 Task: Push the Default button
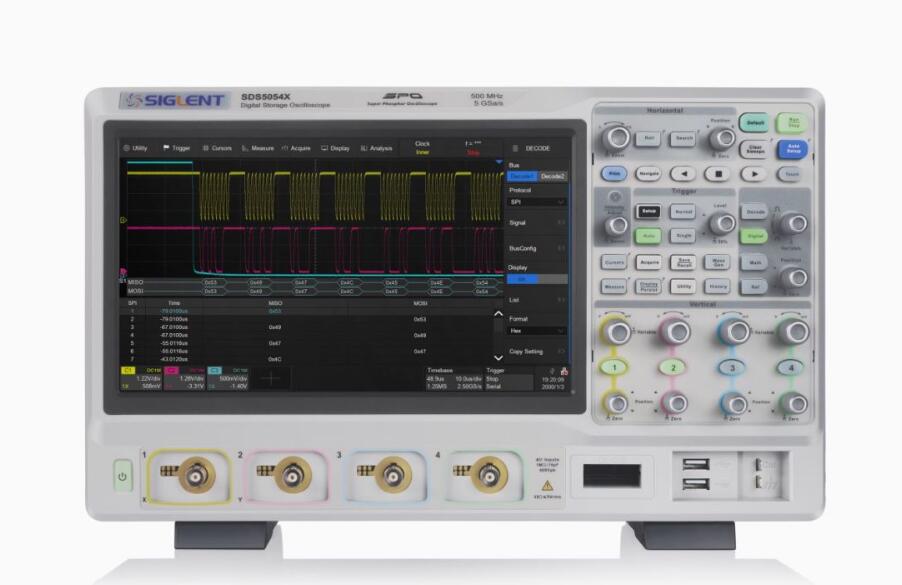[x=755, y=123]
